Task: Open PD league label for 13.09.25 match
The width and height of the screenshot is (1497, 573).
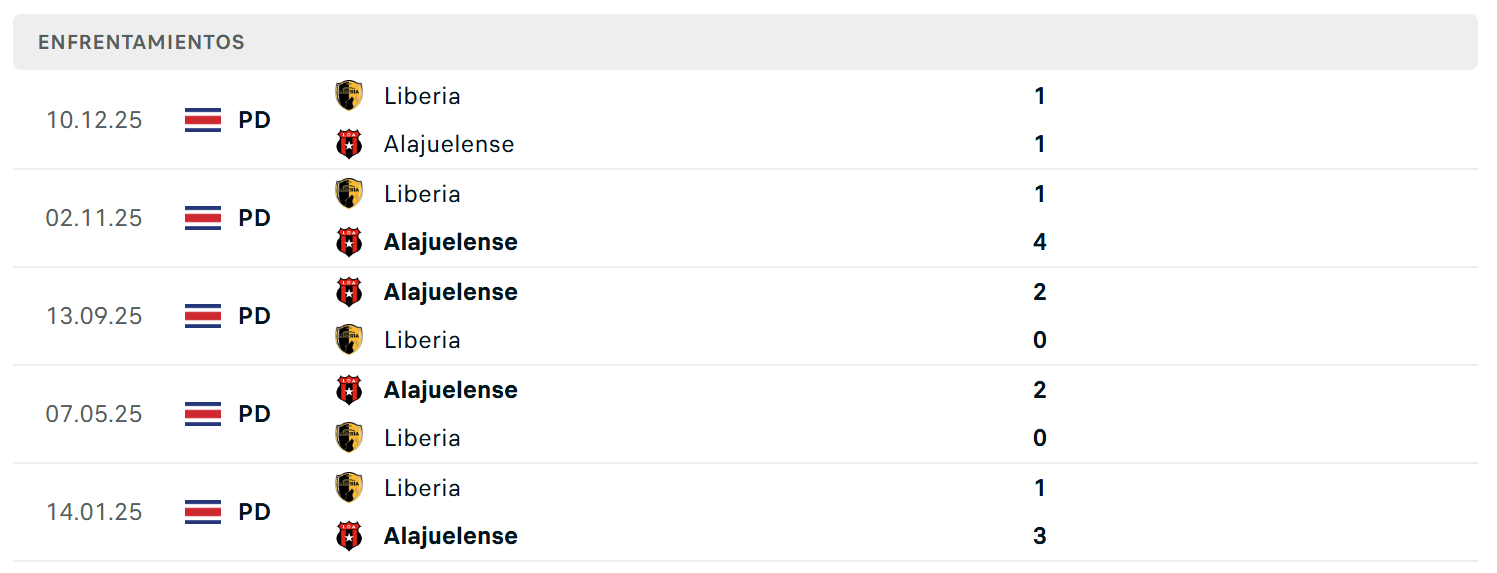Action: pos(255,316)
